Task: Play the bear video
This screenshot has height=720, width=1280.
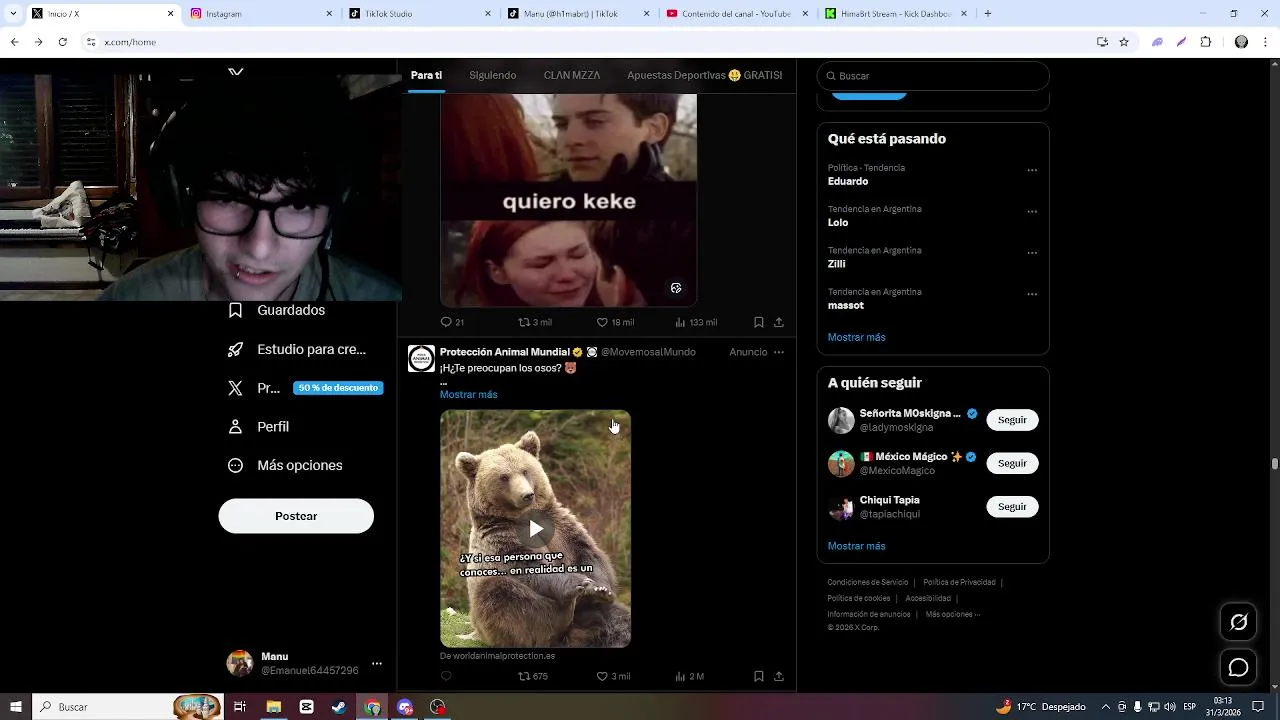Action: (536, 529)
